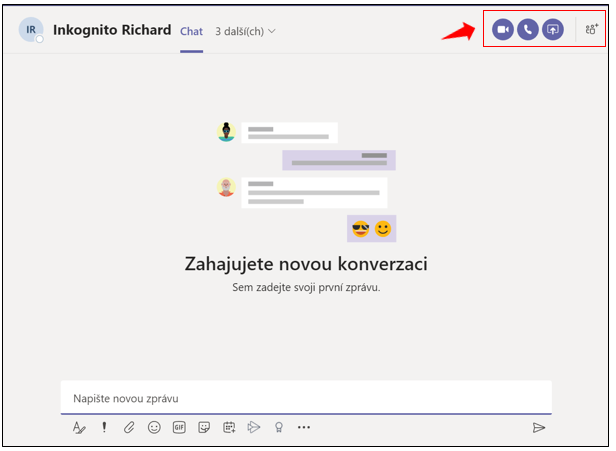Mark message as important with exclamation icon
Viewport: 616px width, 451px height.
coord(104,427)
